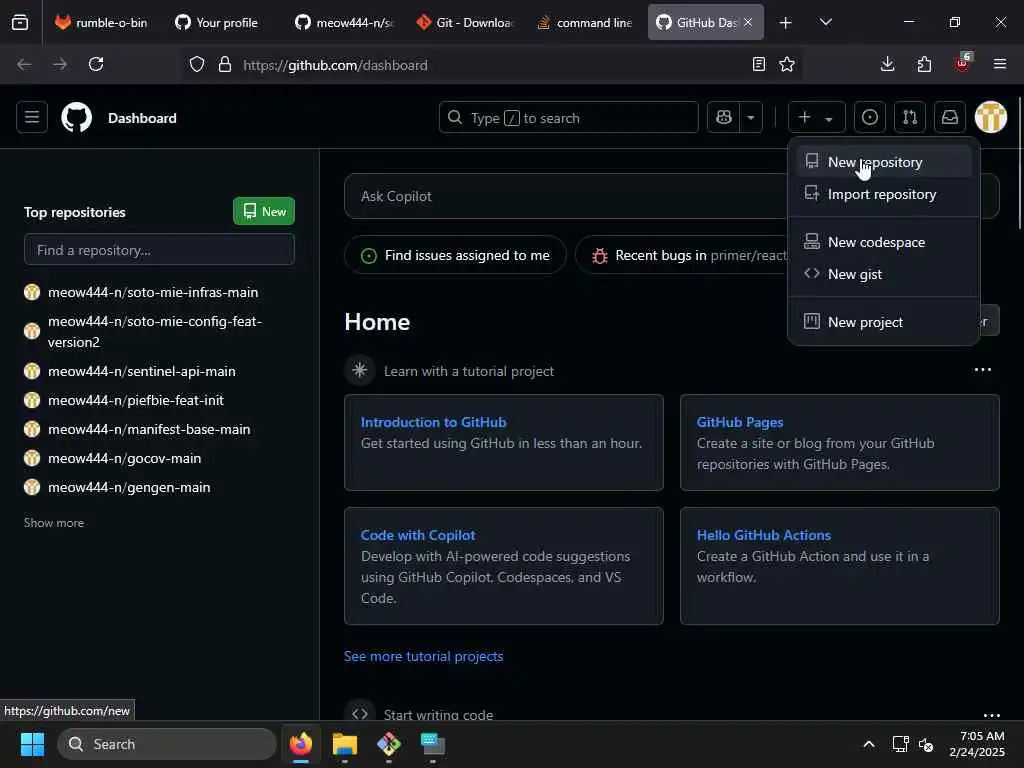1024x768 pixels.
Task: Expand the Copilot dropdown arrow
Action: [751, 118]
